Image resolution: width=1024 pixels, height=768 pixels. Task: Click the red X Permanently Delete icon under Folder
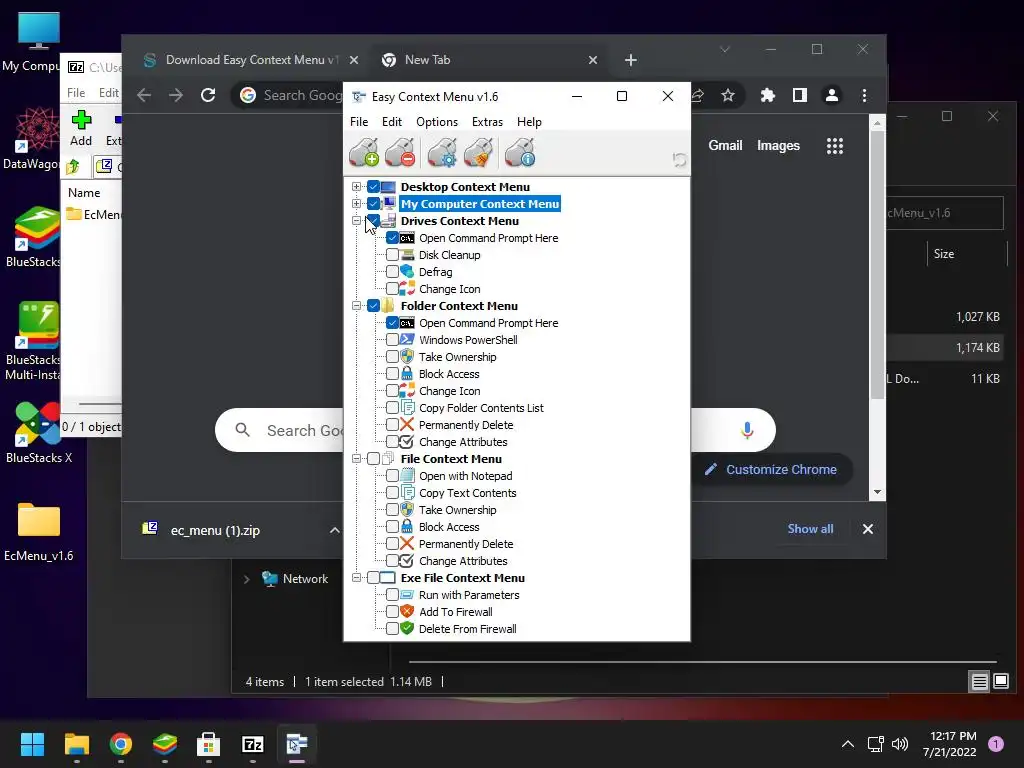407,424
